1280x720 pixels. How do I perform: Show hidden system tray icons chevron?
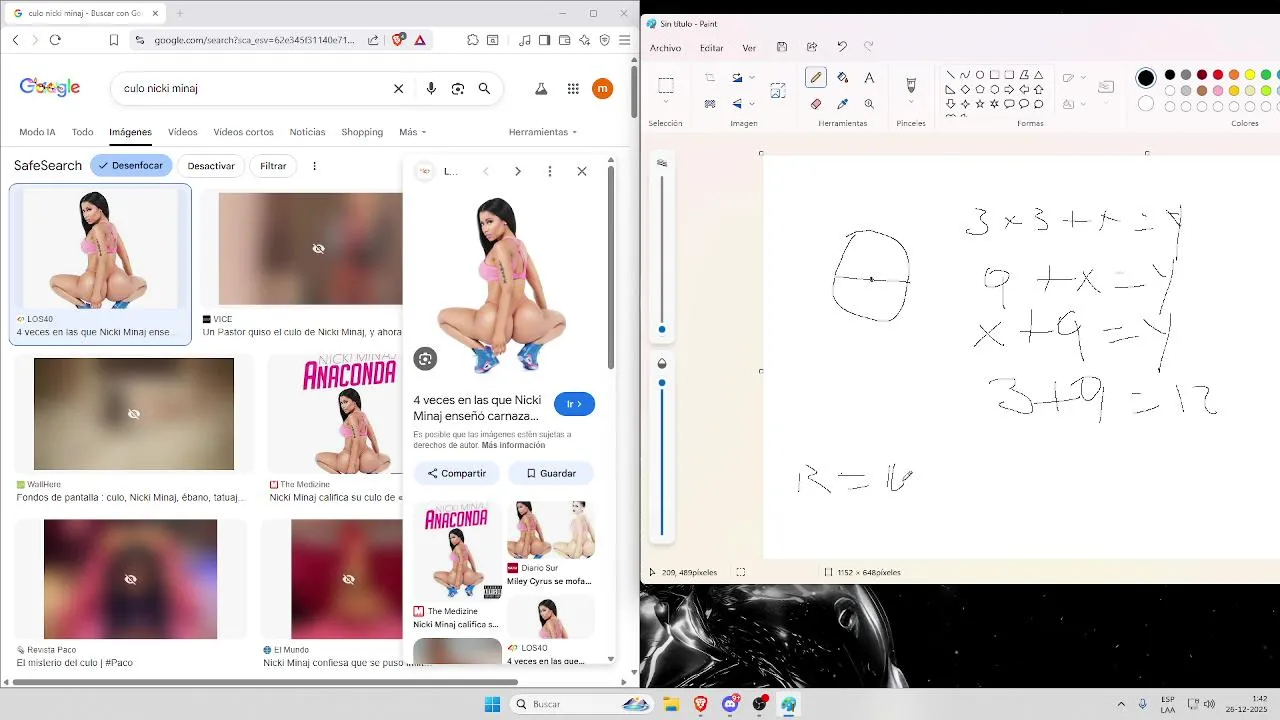point(1121,704)
